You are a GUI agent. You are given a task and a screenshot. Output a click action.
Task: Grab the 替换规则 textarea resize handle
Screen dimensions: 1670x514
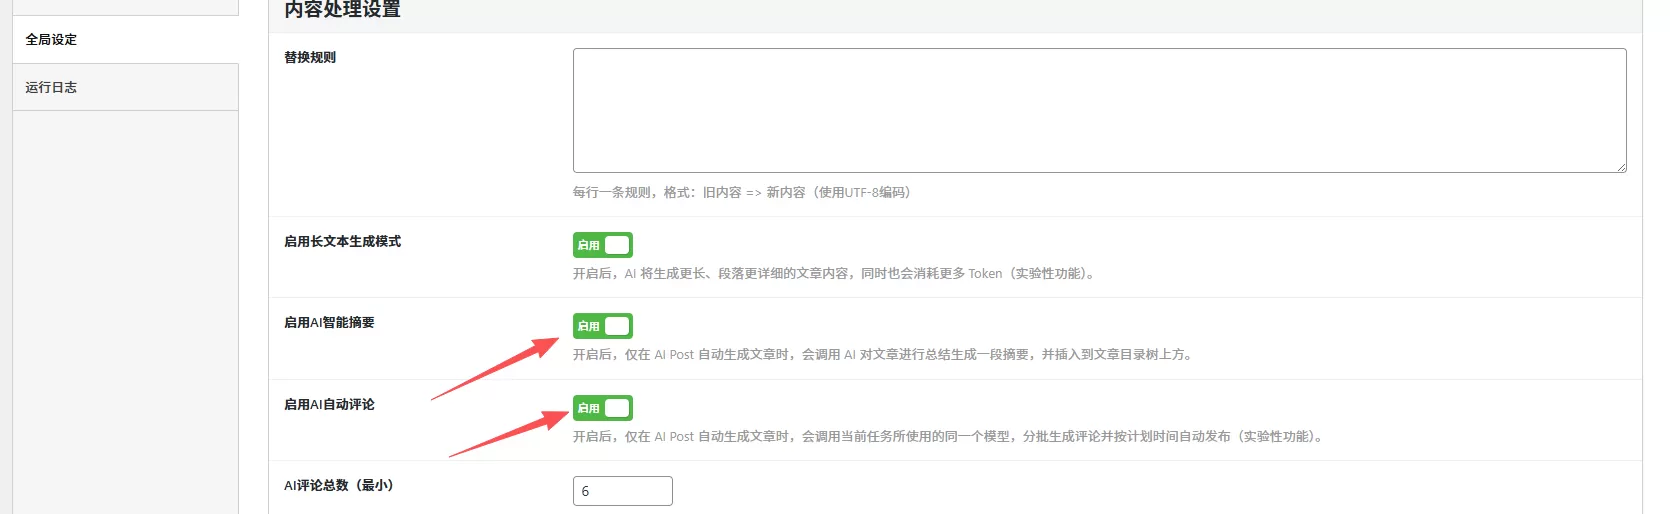coord(1620,166)
